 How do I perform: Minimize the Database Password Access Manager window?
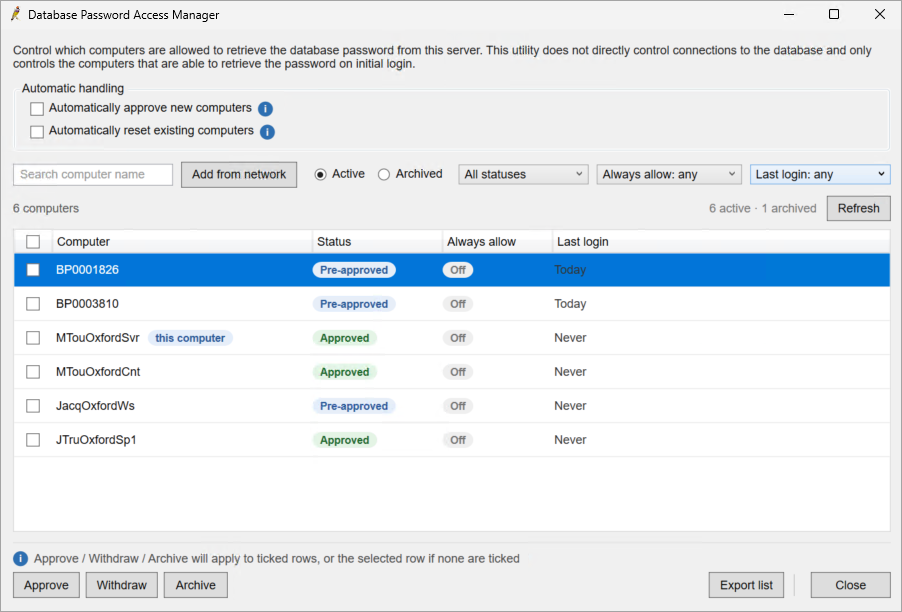[x=789, y=14]
